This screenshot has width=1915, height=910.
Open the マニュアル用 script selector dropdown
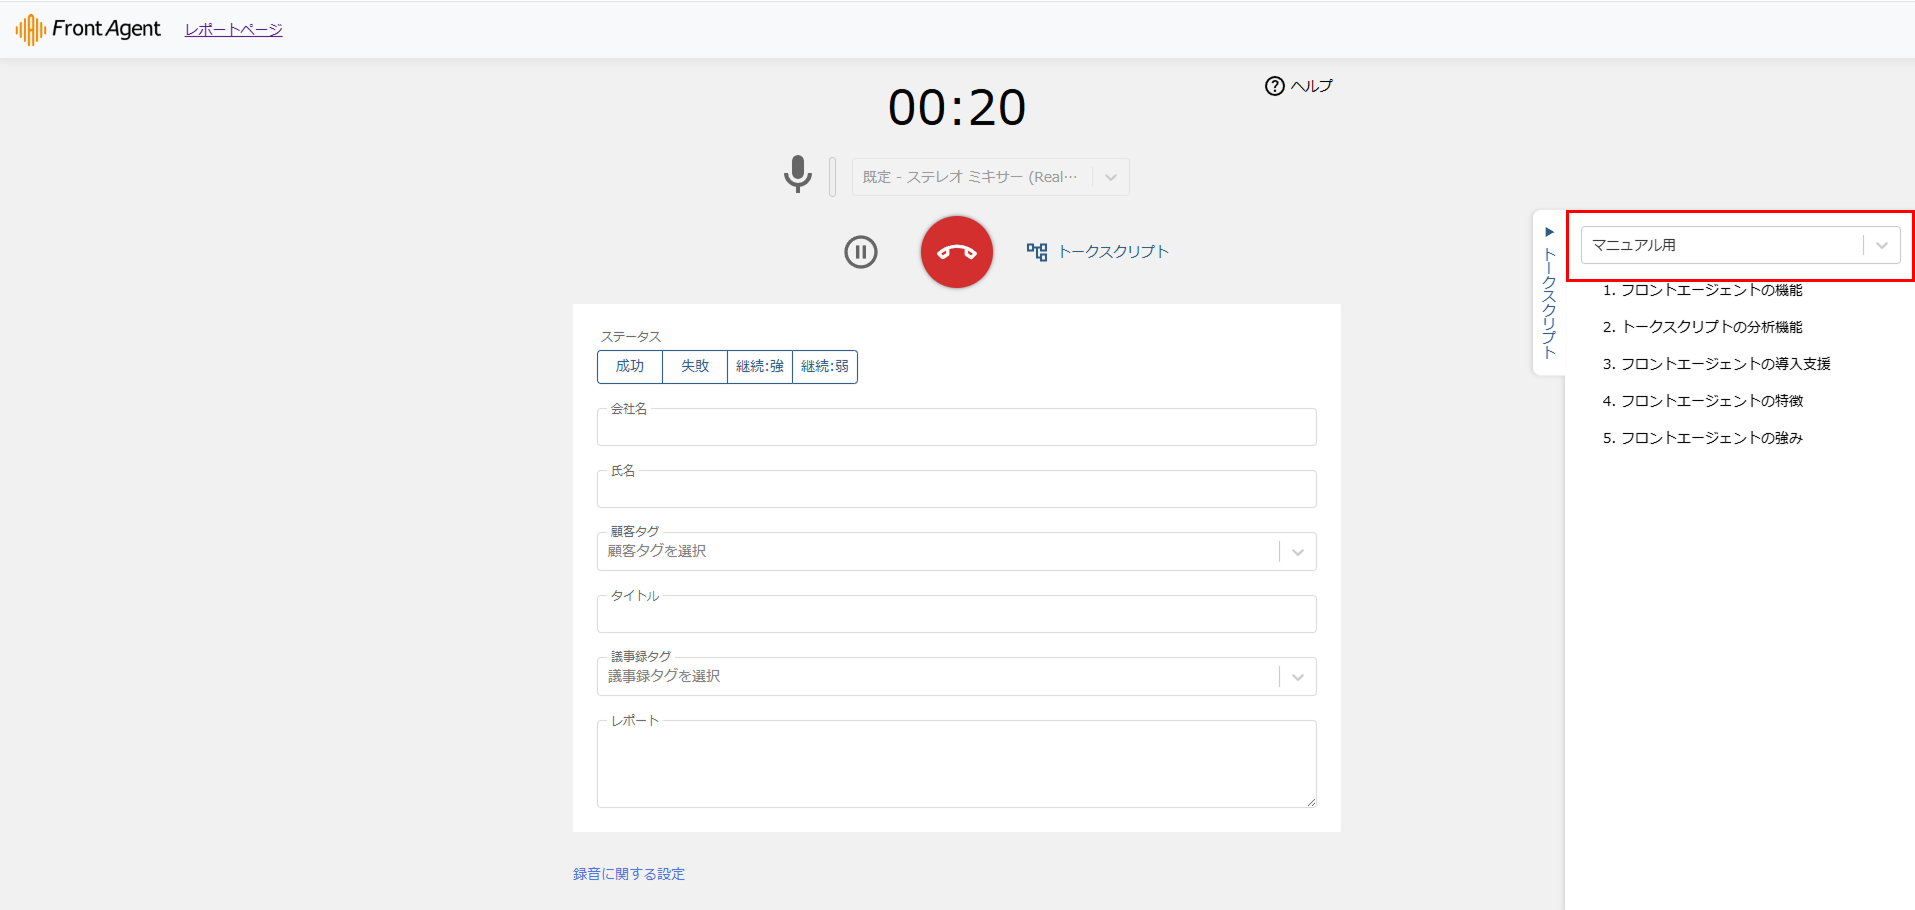click(x=1881, y=245)
